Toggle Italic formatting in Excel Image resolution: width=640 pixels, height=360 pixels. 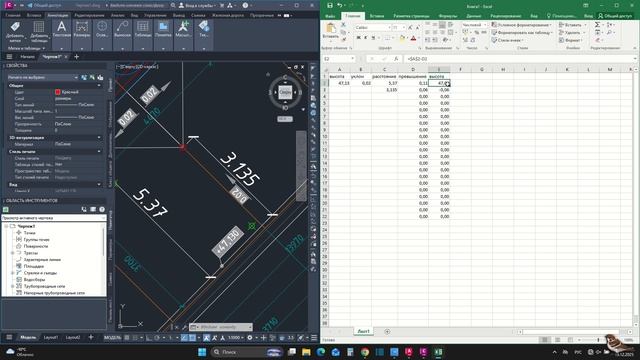(365, 38)
